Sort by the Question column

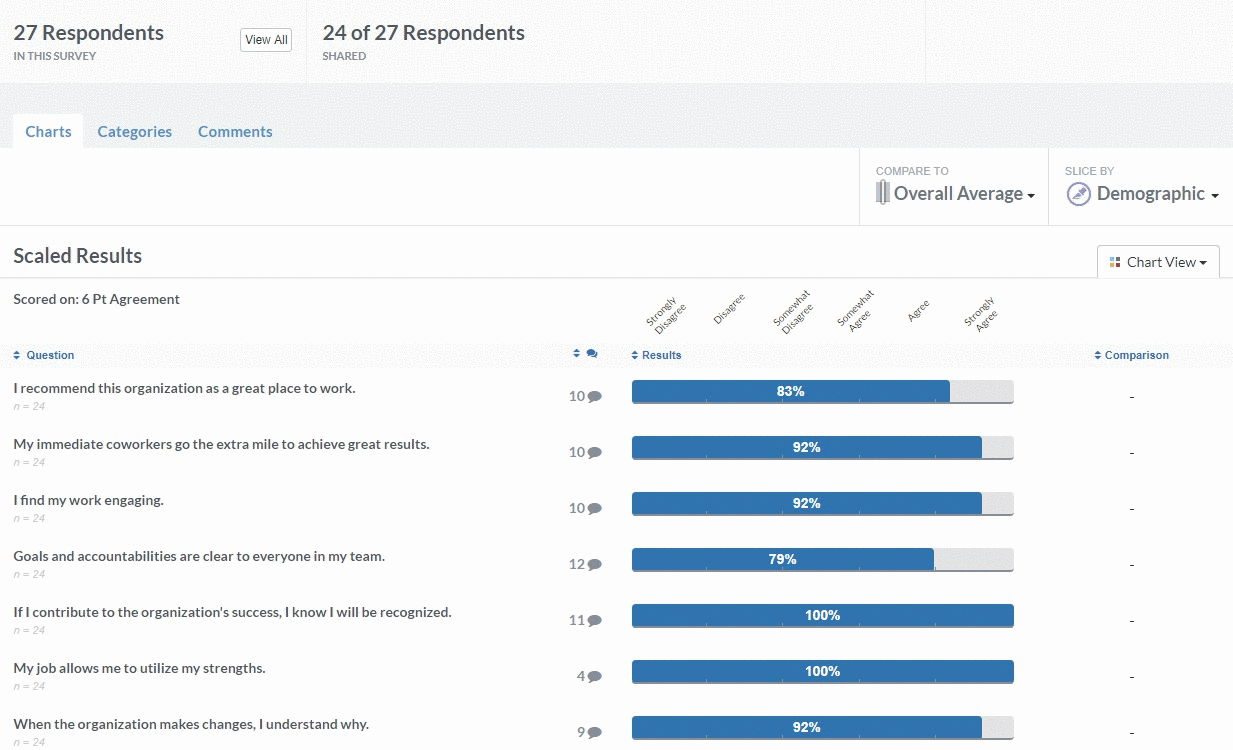click(44, 355)
